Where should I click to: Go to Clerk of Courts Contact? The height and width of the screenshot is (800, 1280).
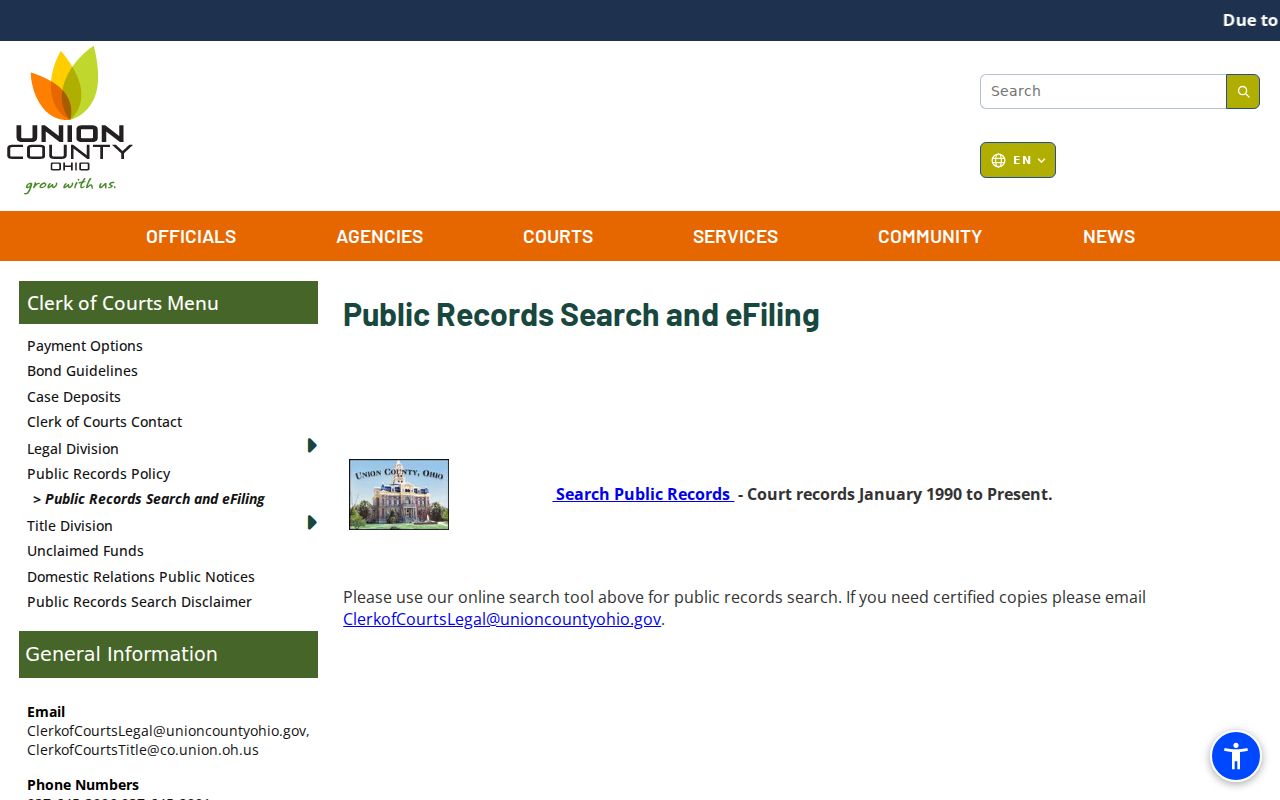[x=105, y=422]
